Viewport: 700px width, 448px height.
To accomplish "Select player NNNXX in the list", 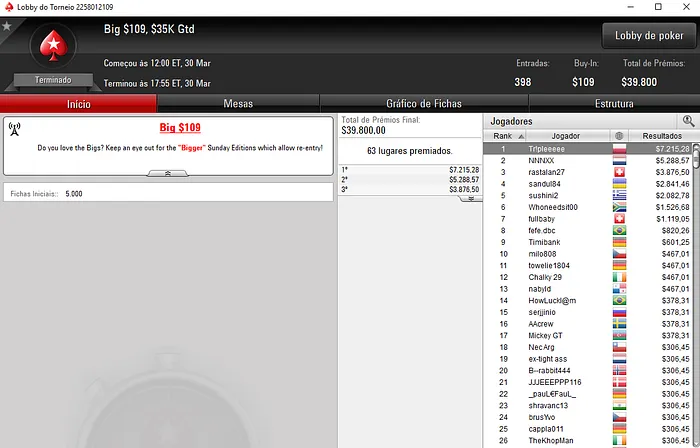I will (588, 161).
